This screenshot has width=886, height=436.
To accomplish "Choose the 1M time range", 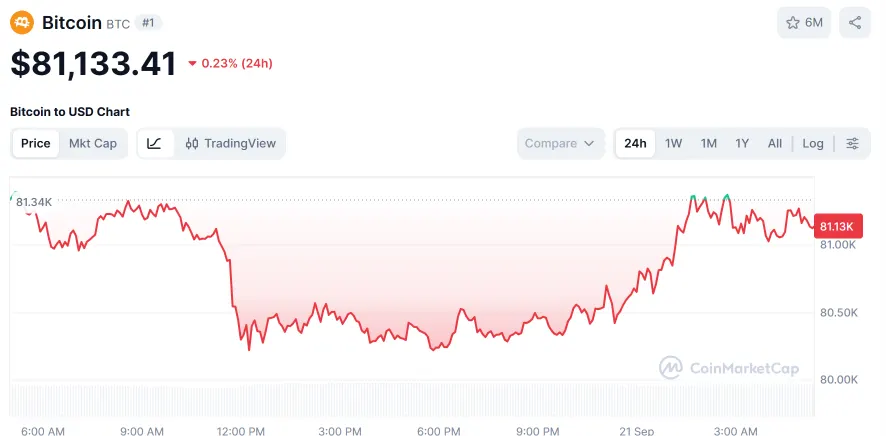I will tap(709, 143).
